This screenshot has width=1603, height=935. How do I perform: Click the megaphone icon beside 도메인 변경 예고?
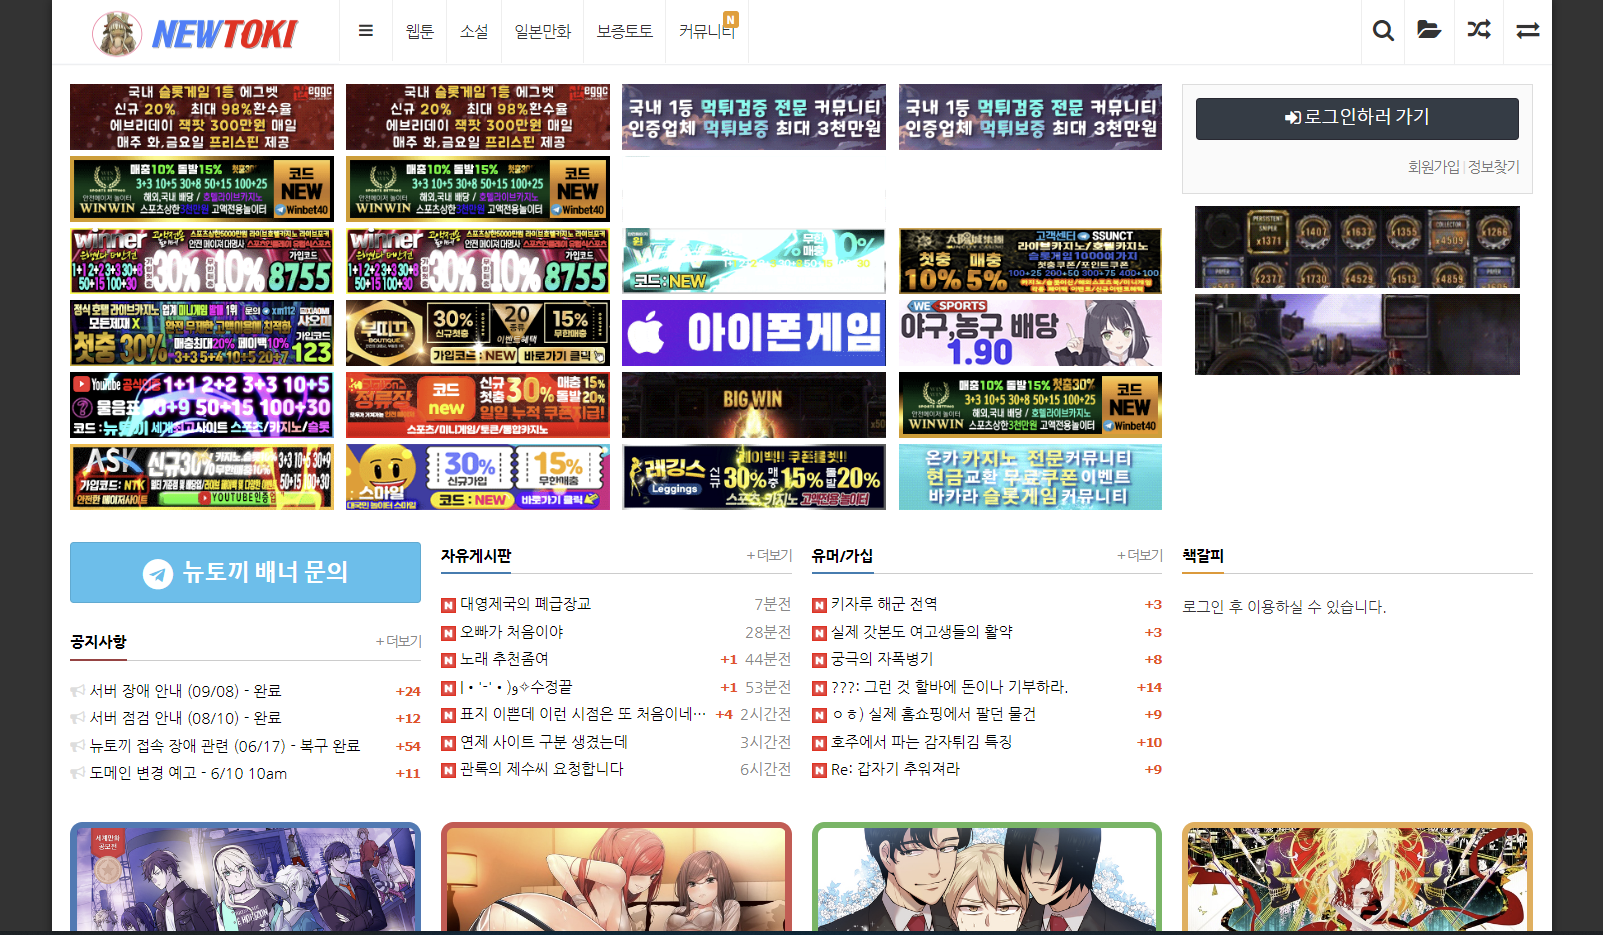77,773
